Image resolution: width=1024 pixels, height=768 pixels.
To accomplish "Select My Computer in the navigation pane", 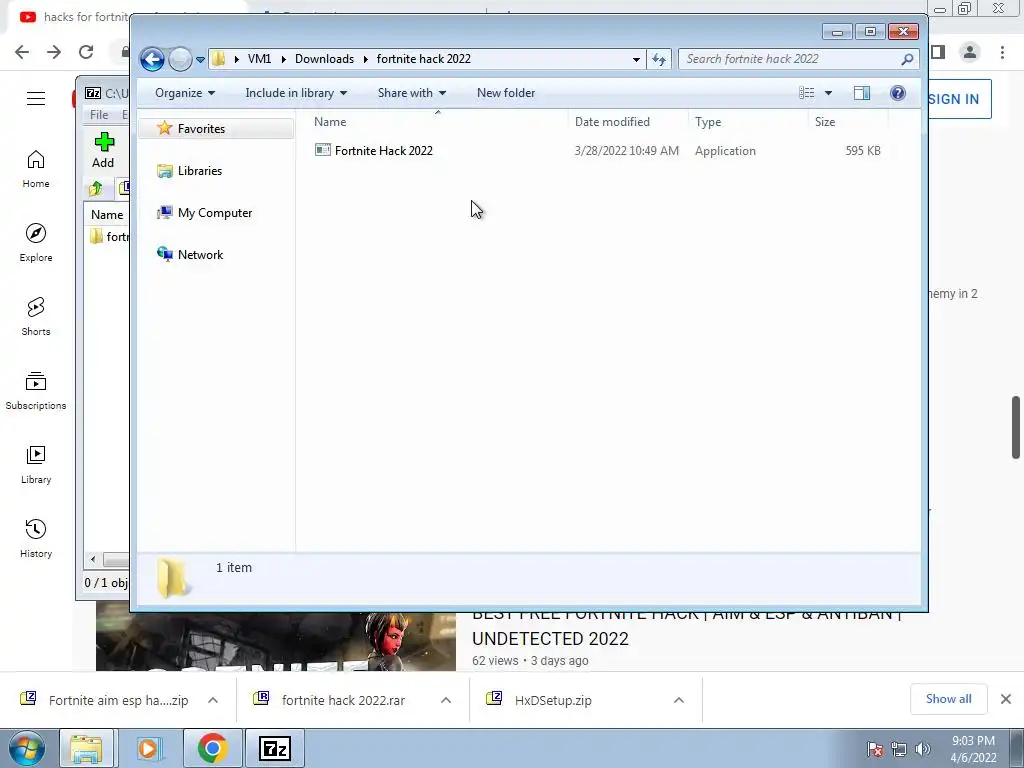I will [215, 213].
